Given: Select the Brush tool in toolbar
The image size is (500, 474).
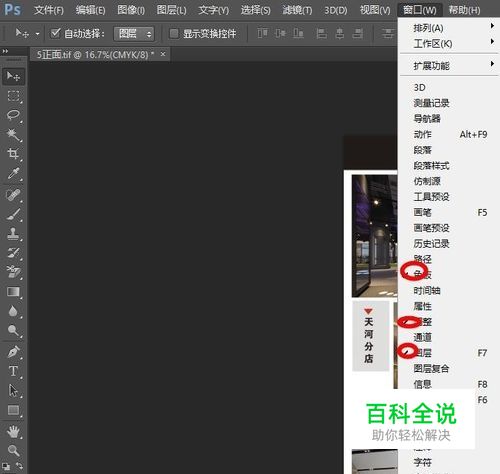Looking at the screenshot, I should [13, 214].
